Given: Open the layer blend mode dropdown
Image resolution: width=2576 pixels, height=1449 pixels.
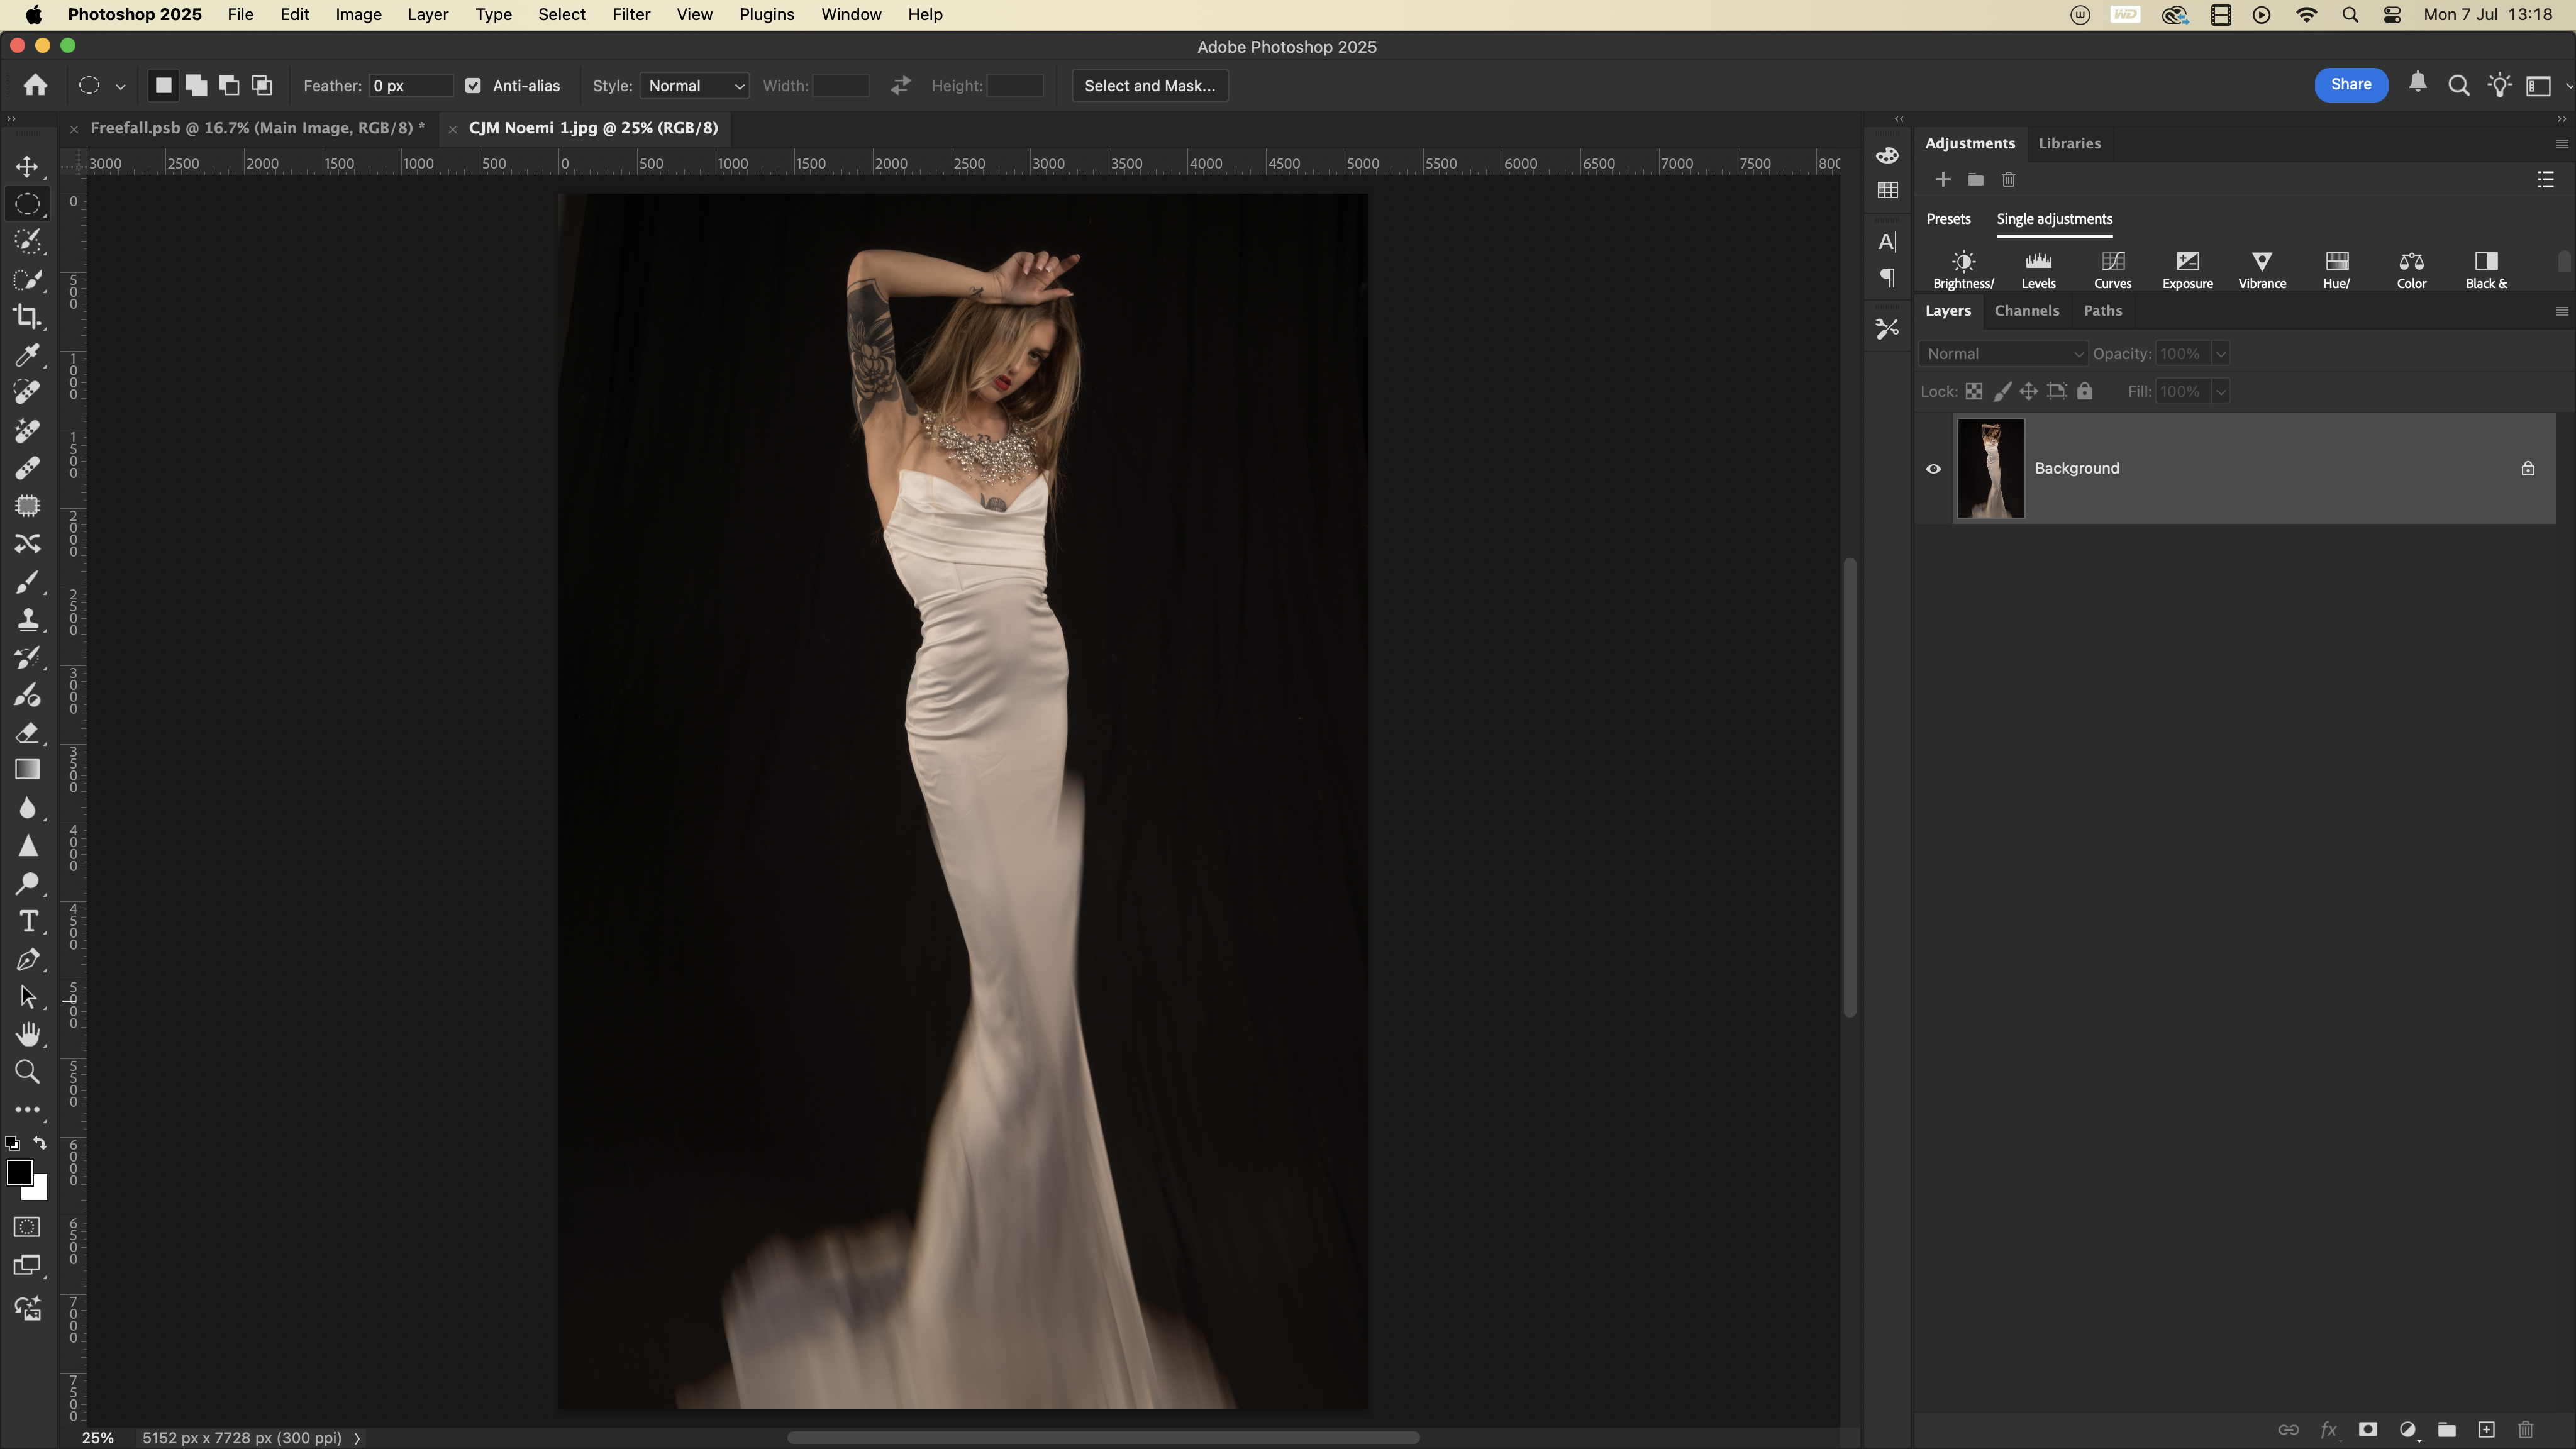Looking at the screenshot, I should 2003,354.
